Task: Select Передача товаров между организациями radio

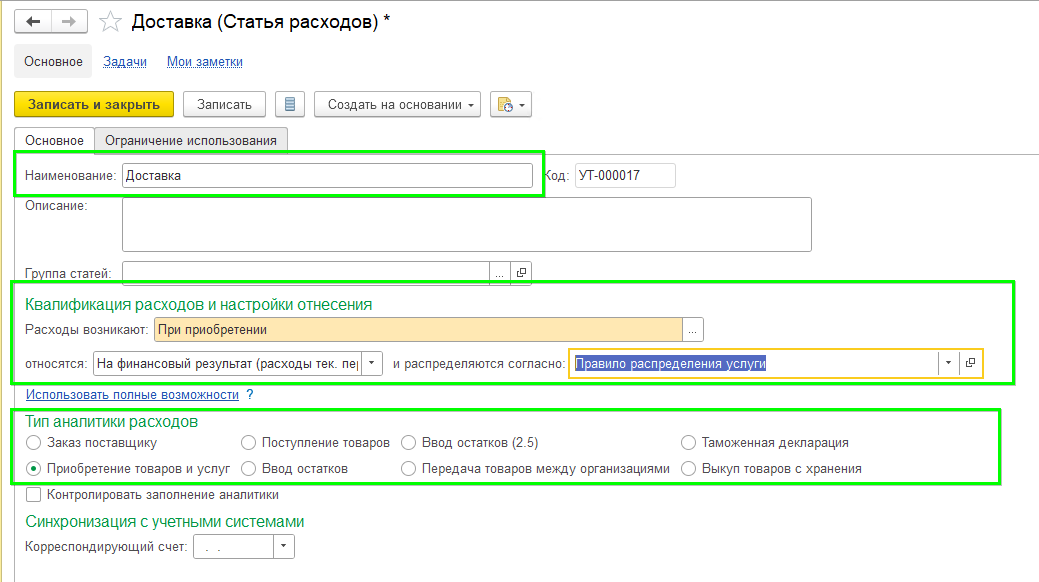Action: click(x=409, y=469)
